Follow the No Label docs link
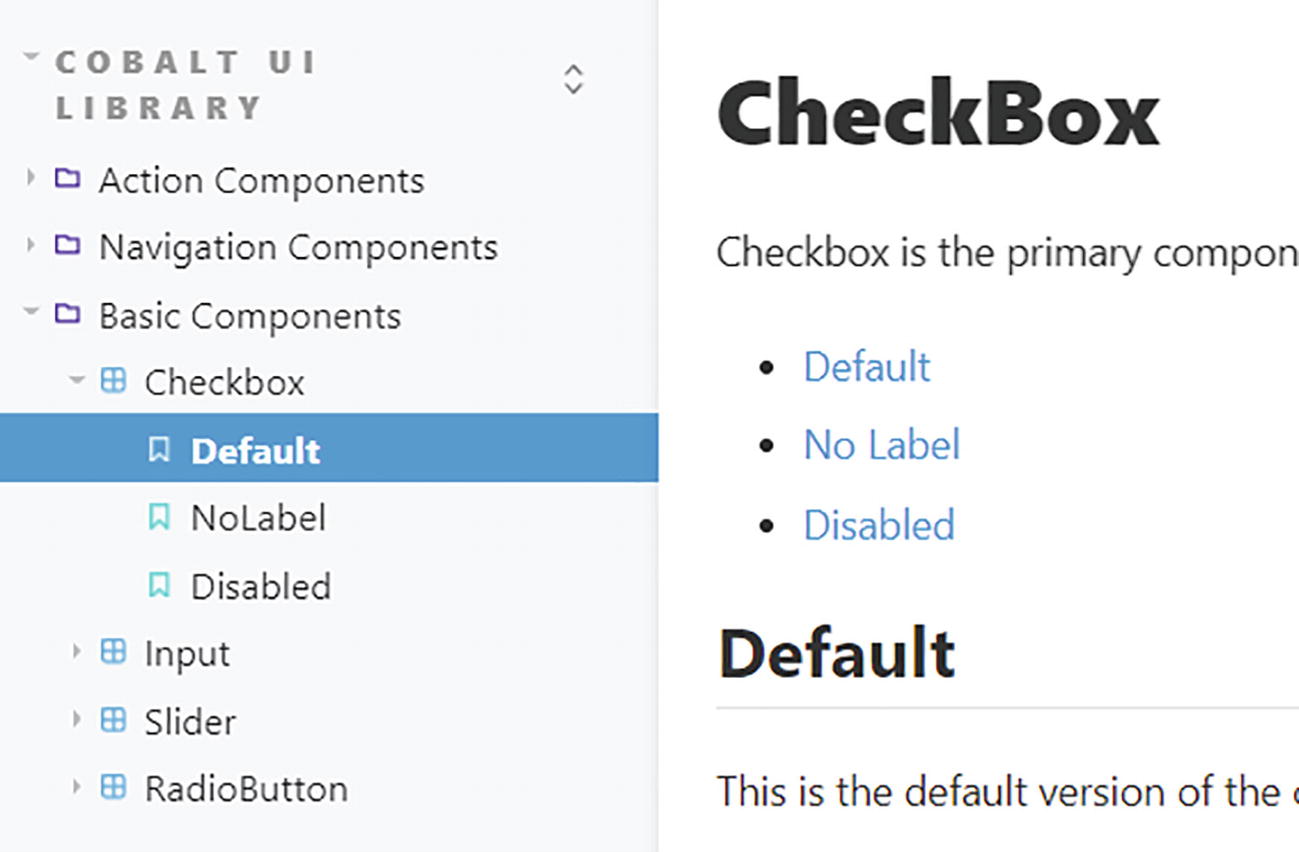Image resolution: width=1299 pixels, height=852 pixels. point(881,445)
